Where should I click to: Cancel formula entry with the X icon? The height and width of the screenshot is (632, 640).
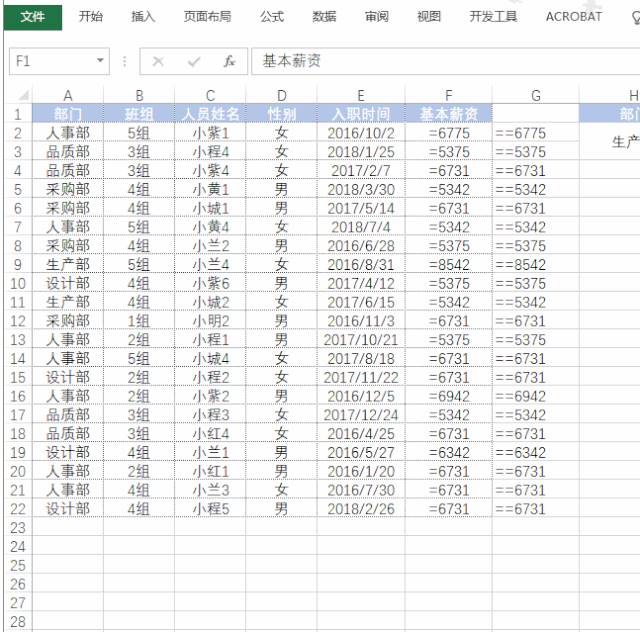click(x=158, y=62)
